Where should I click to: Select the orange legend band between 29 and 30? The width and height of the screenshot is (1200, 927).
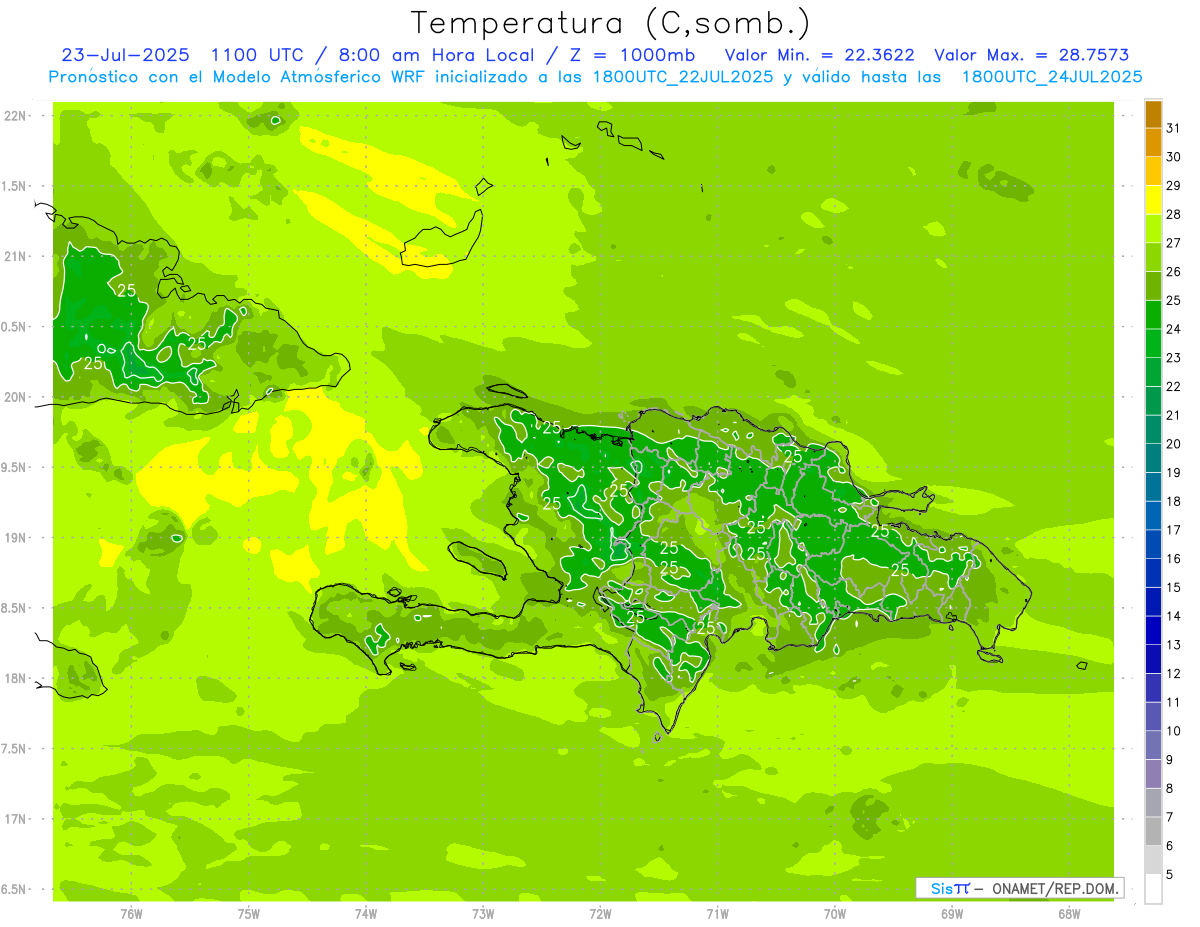point(1153,171)
